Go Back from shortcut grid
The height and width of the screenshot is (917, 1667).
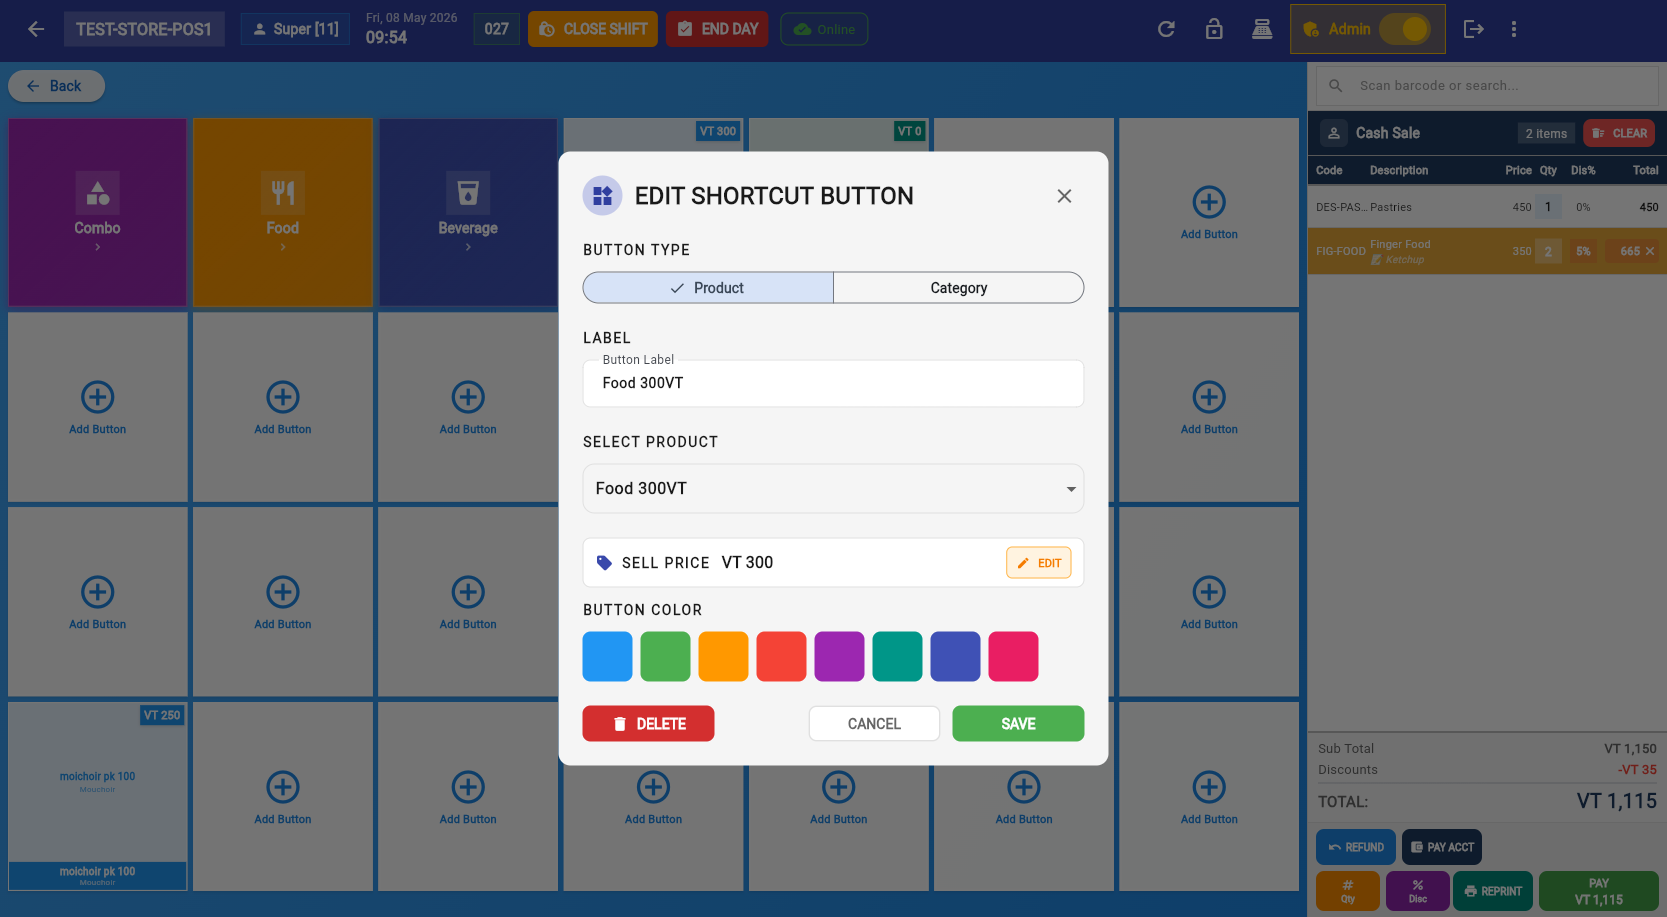[x=56, y=86]
